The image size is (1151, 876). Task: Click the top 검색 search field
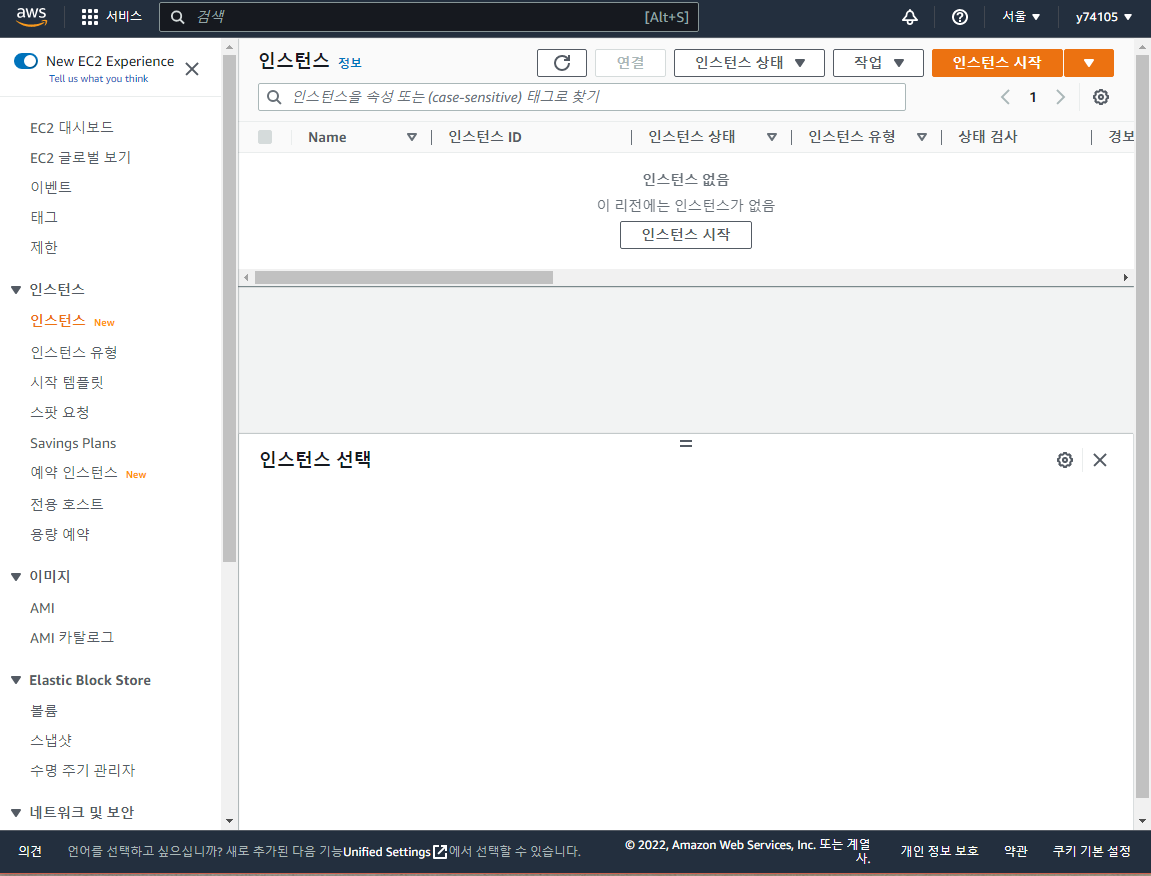click(429, 17)
